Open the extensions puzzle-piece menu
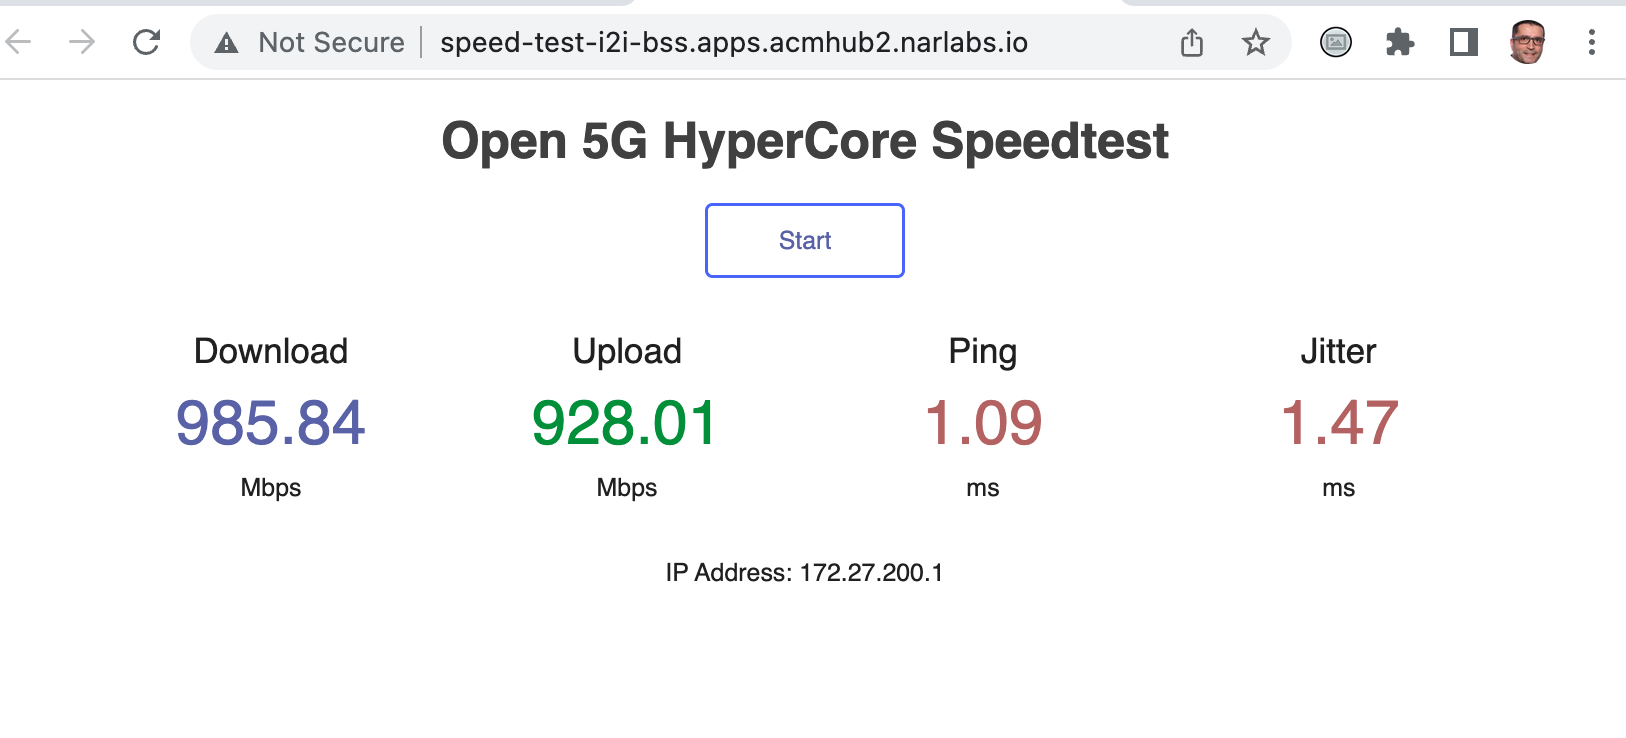Viewport: 1626px width, 738px height. coord(1400,42)
